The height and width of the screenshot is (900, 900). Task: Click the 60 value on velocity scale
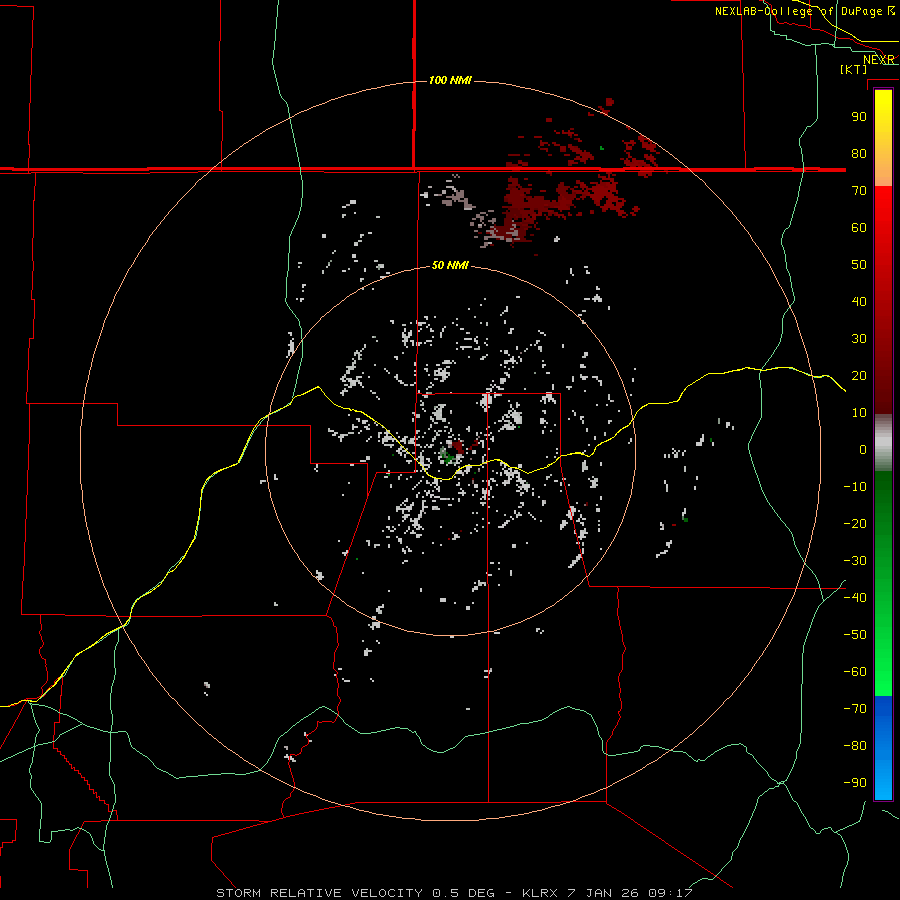[859, 227]
